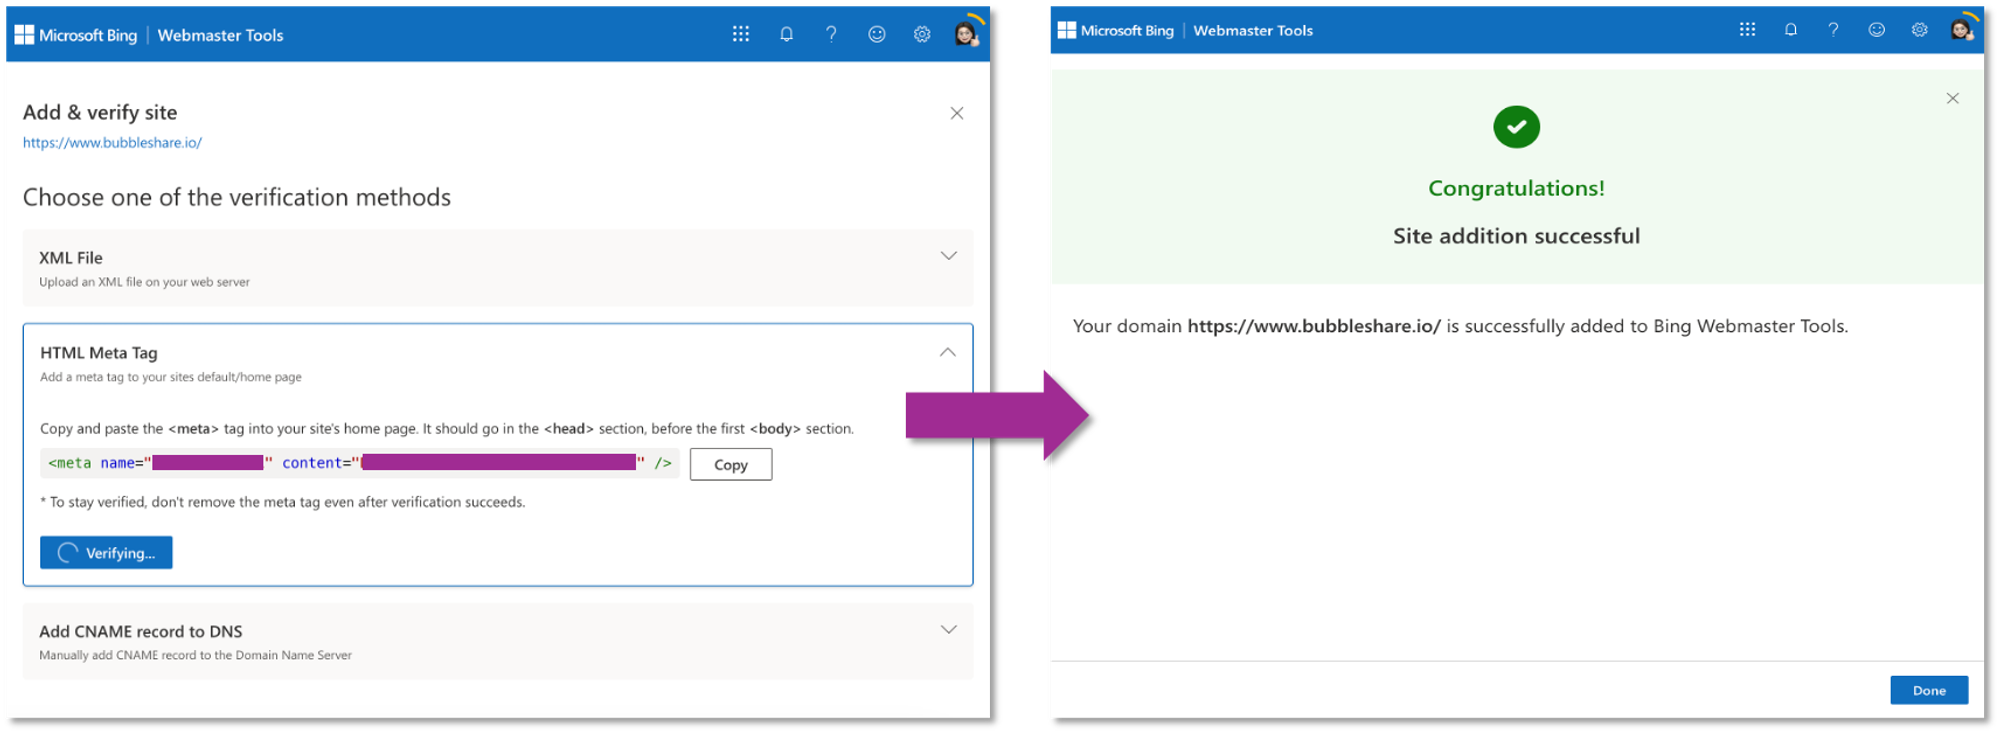Screen dimensions: 2000x734
Task: Click the 'To stay verified' note
Action: [283, 502]
